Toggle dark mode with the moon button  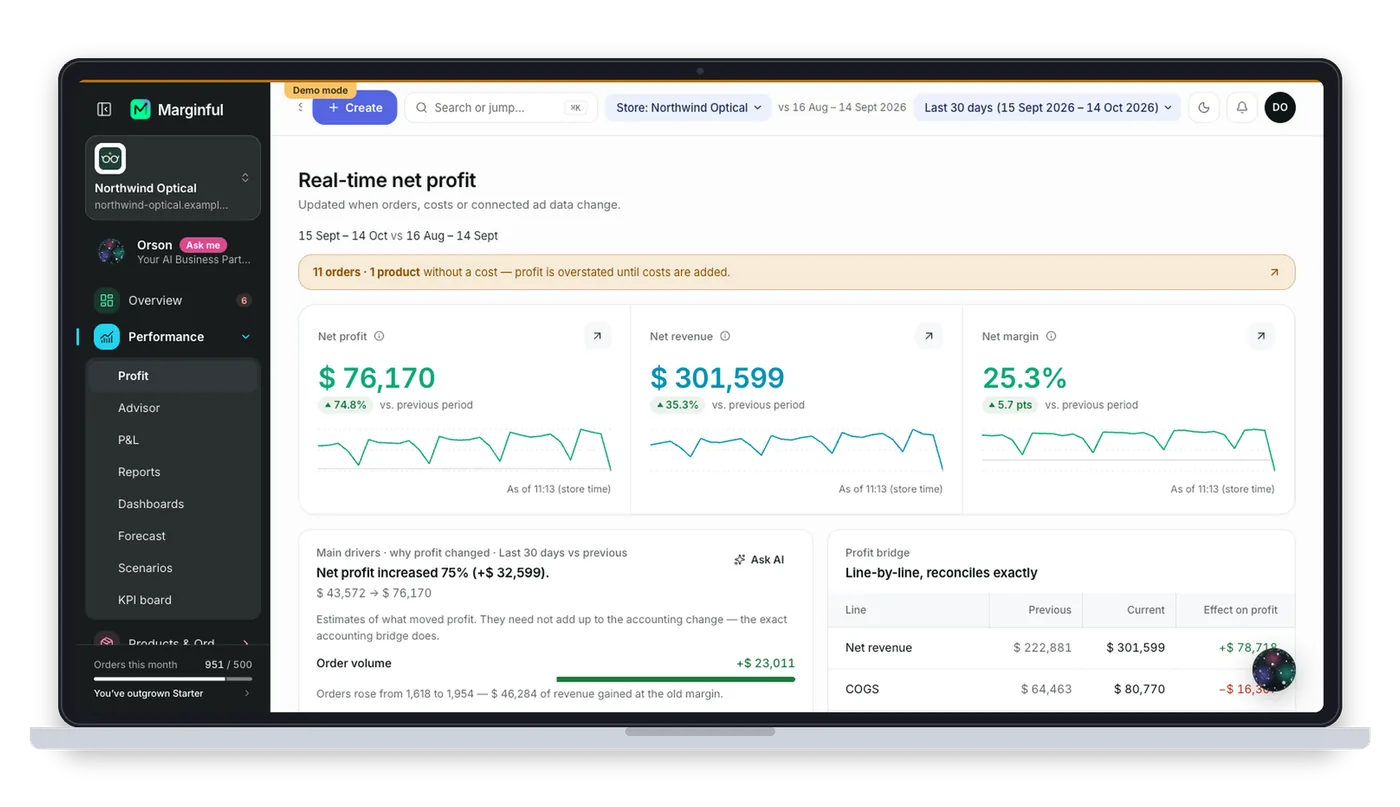pyautogui.click(x=1204, y=108)
